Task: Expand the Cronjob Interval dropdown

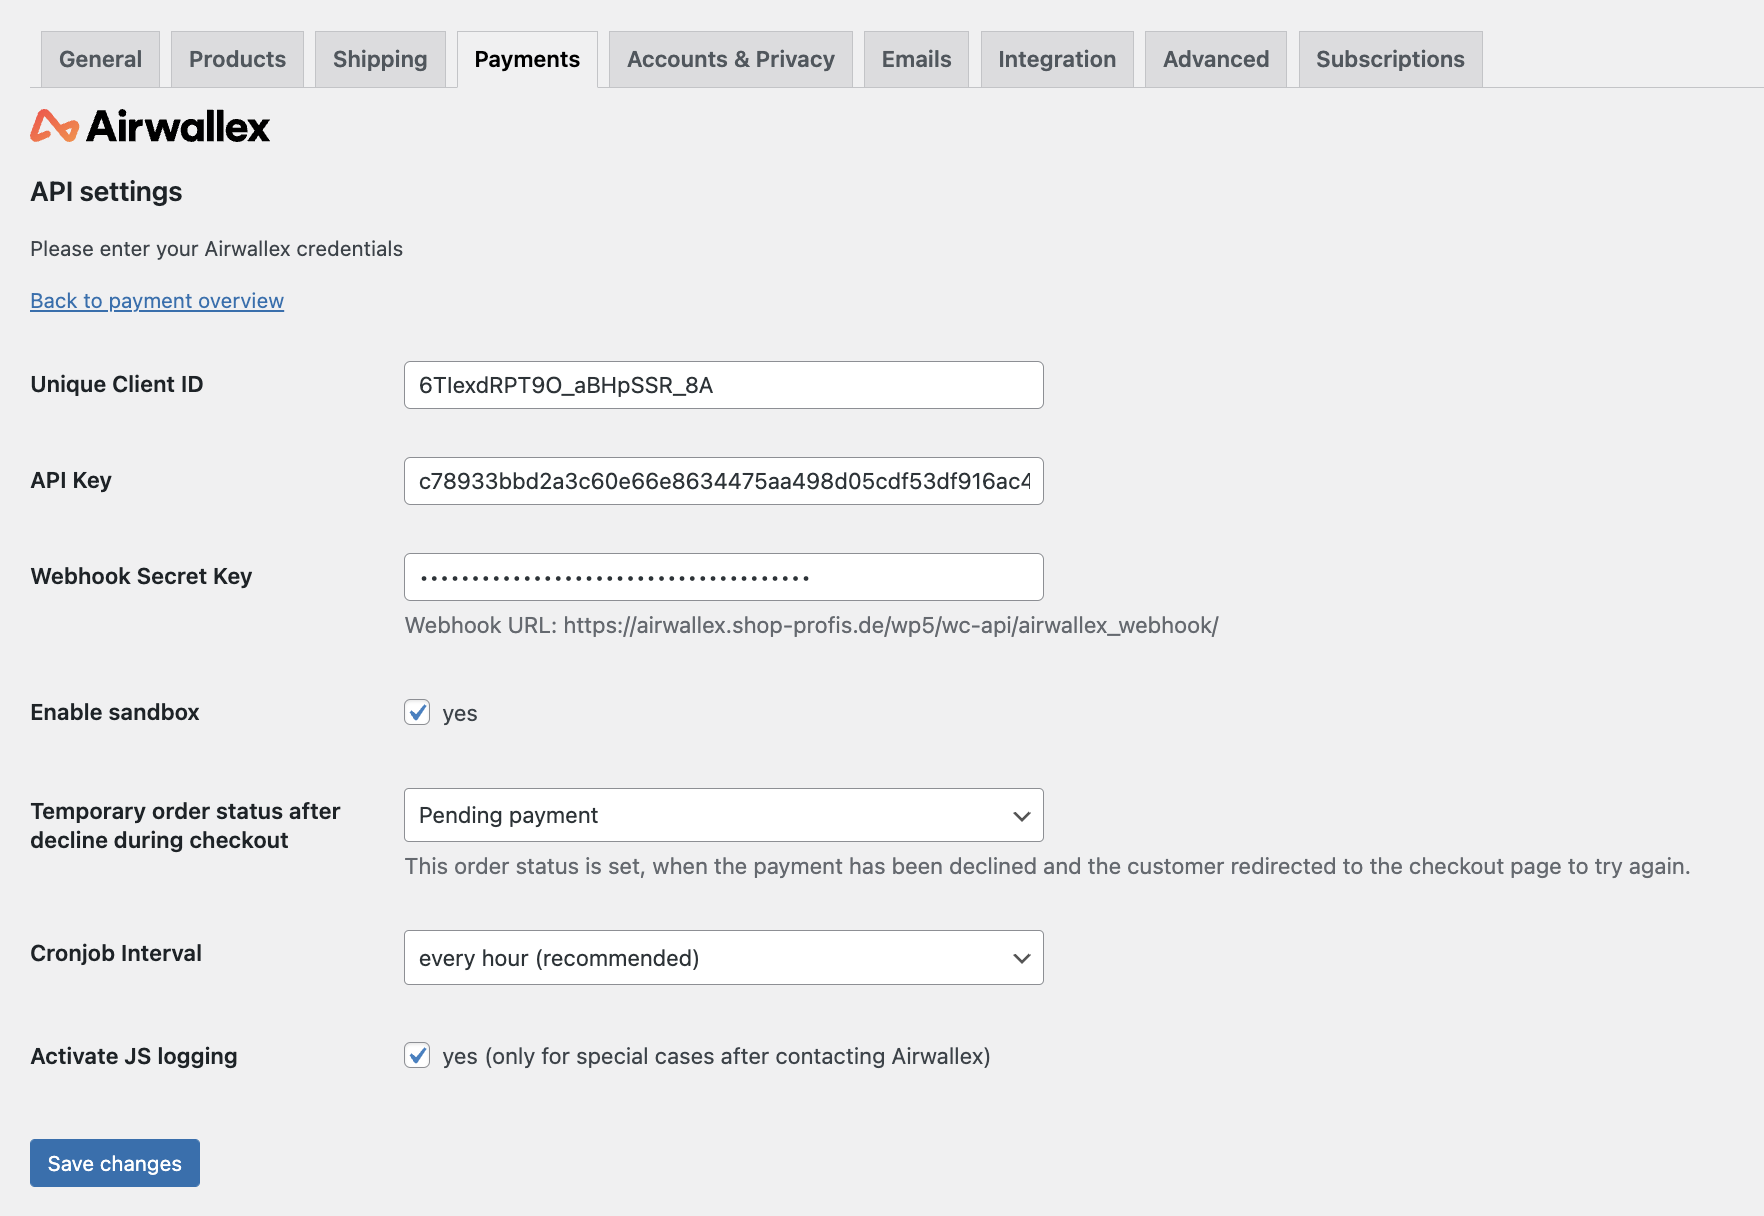Action: (x=722, y=957)
